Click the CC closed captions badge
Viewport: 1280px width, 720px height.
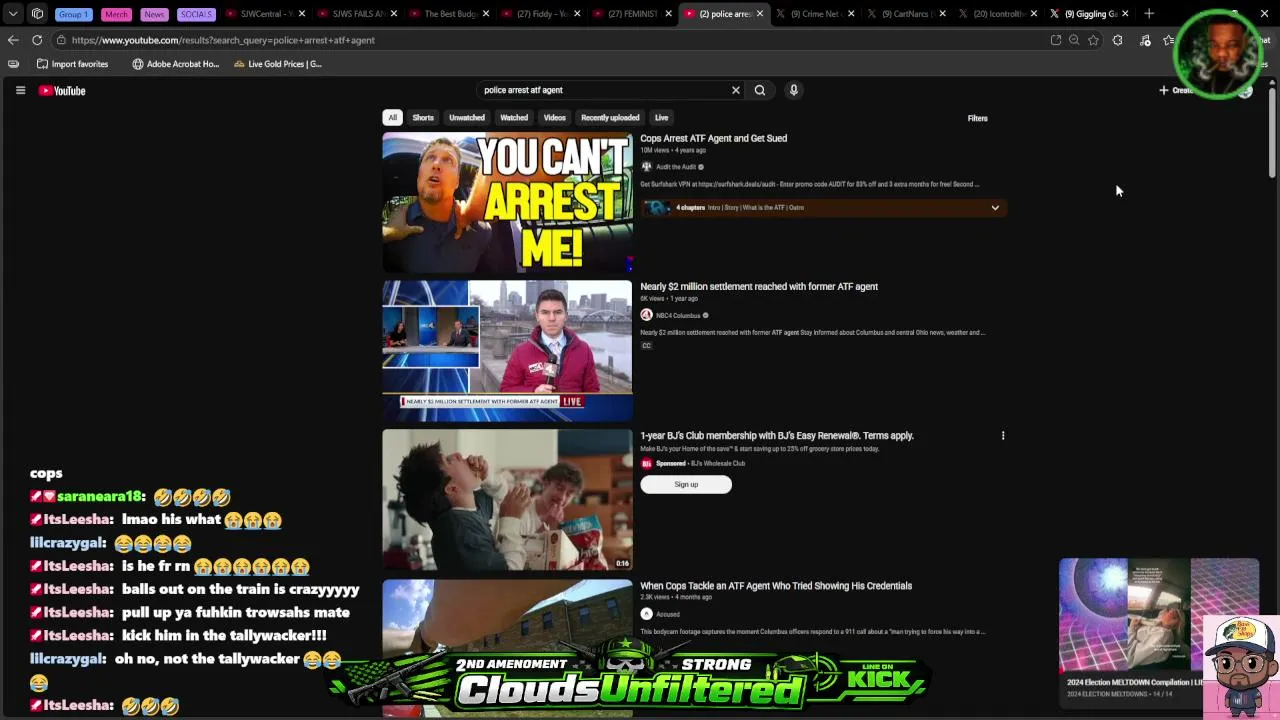(x=646, y=346)
